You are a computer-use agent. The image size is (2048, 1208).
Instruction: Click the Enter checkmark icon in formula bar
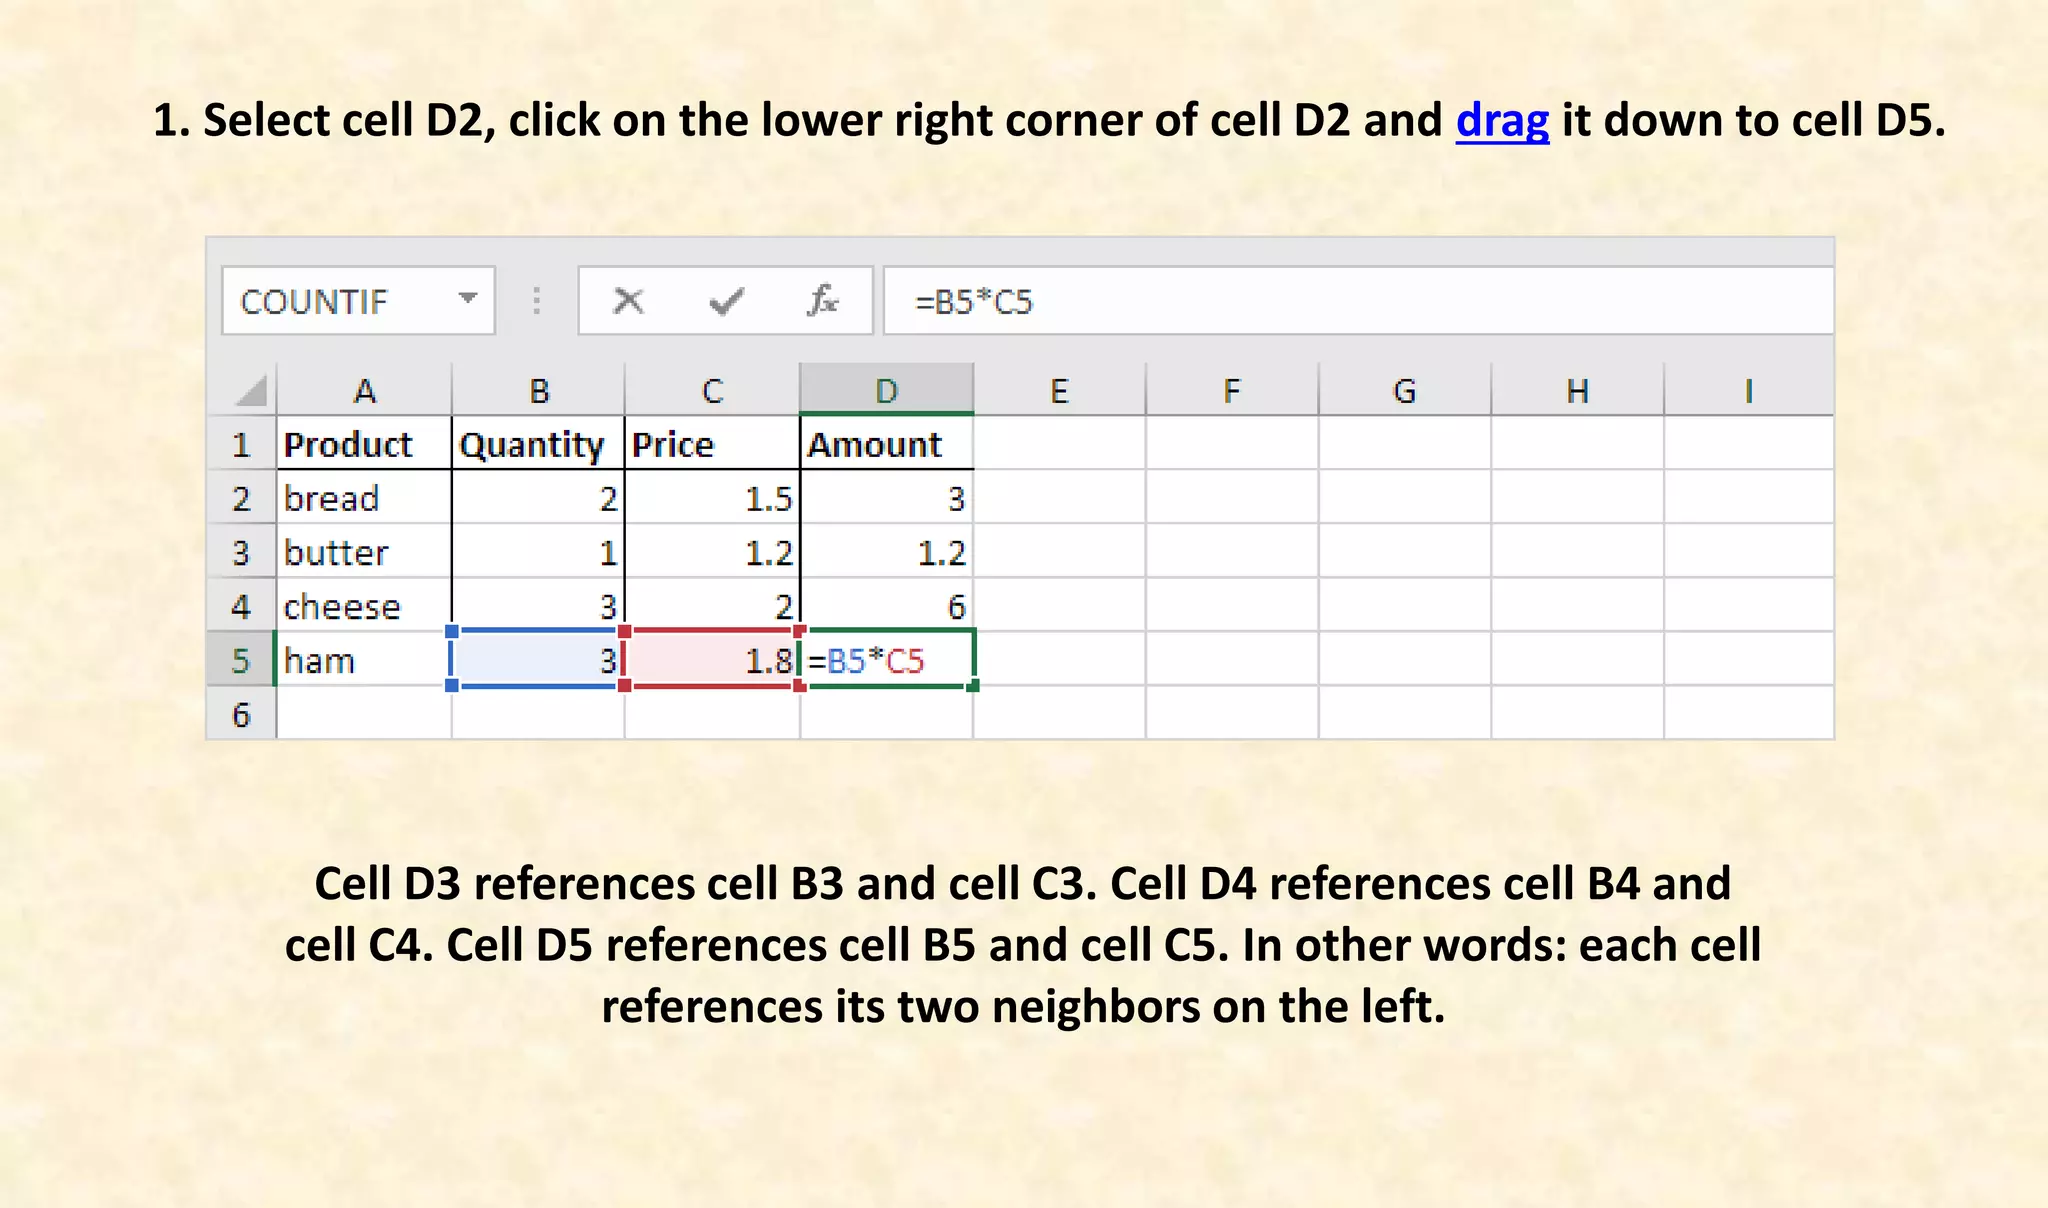[726, 300]
